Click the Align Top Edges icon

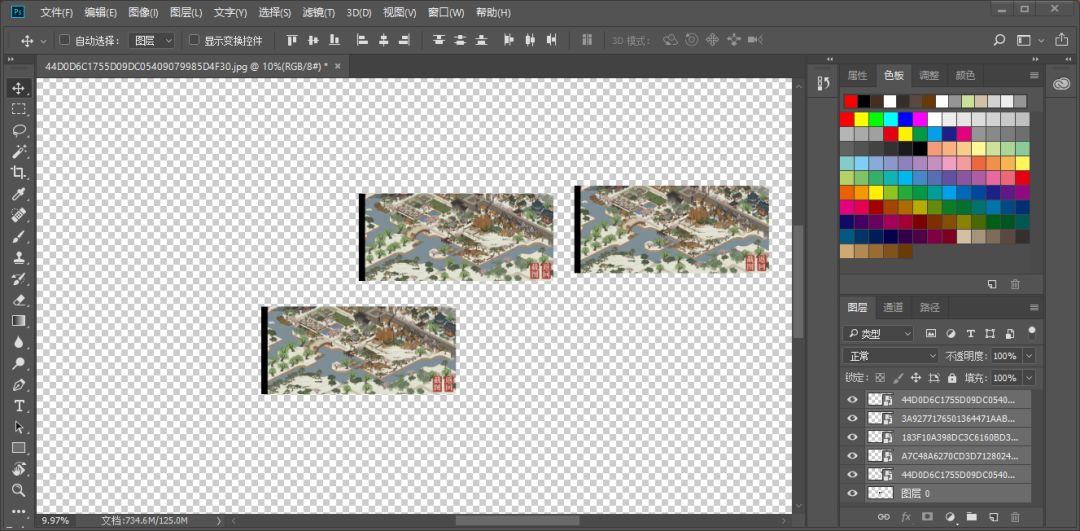[x=292, y=41]
